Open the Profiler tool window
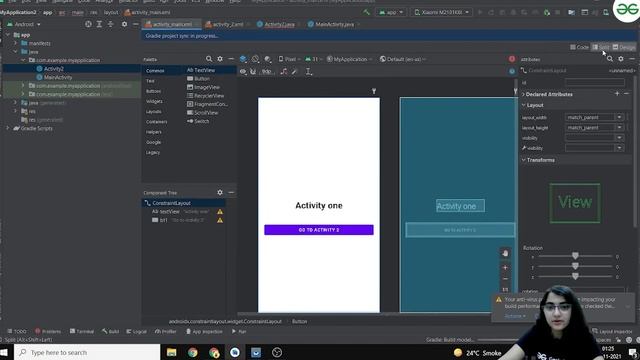640x360 pixels. tap(165, 331)
